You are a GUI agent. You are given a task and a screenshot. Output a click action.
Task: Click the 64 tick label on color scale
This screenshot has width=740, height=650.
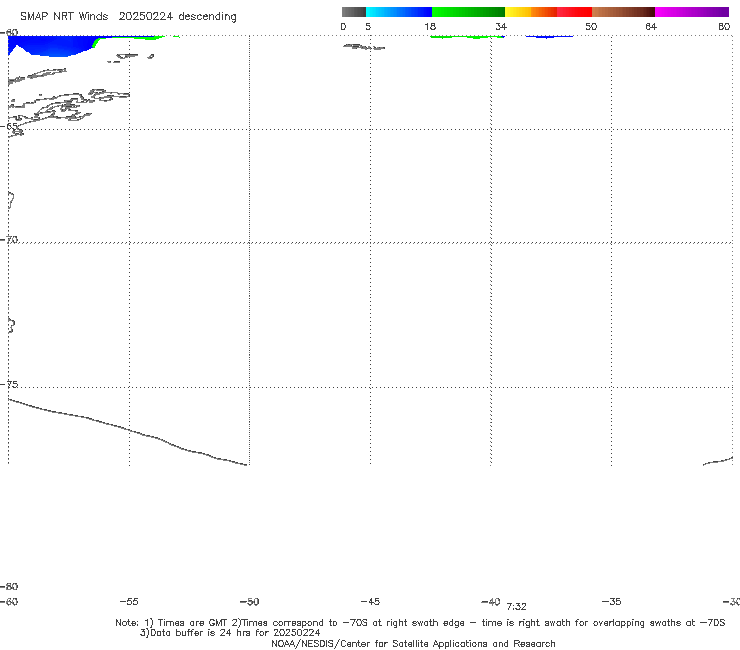click(x=651, y=27)
